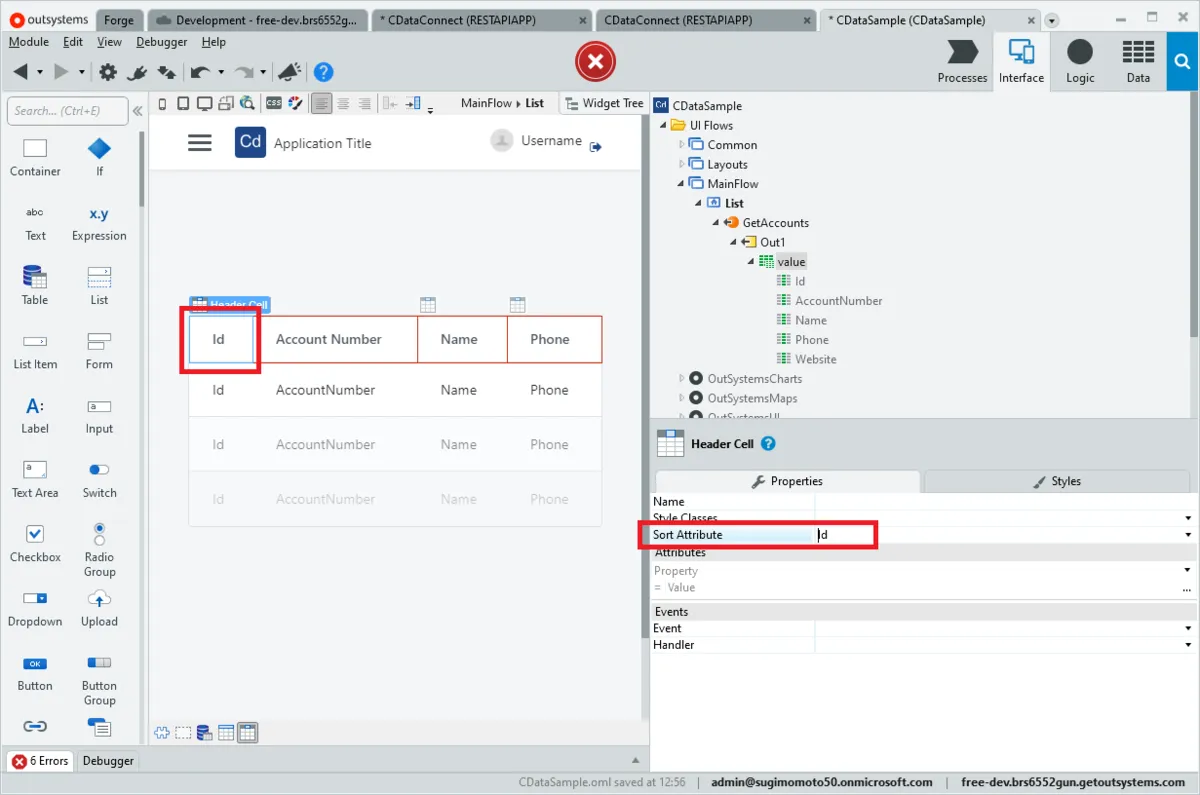Open the color palette styles icon

(x=295, y=103)
